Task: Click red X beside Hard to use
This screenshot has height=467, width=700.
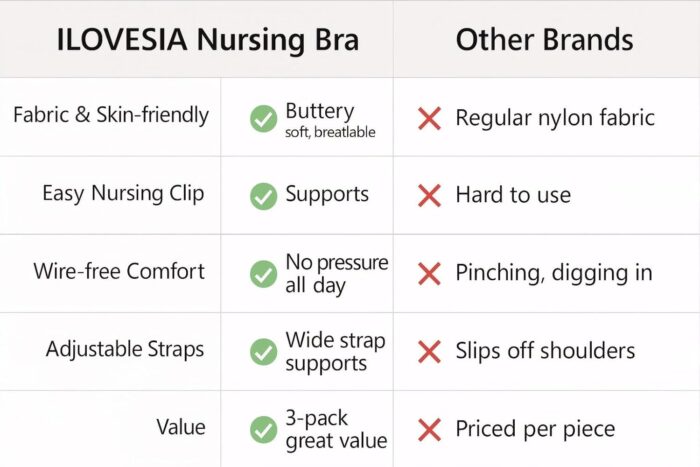Action: pos(429,196)
